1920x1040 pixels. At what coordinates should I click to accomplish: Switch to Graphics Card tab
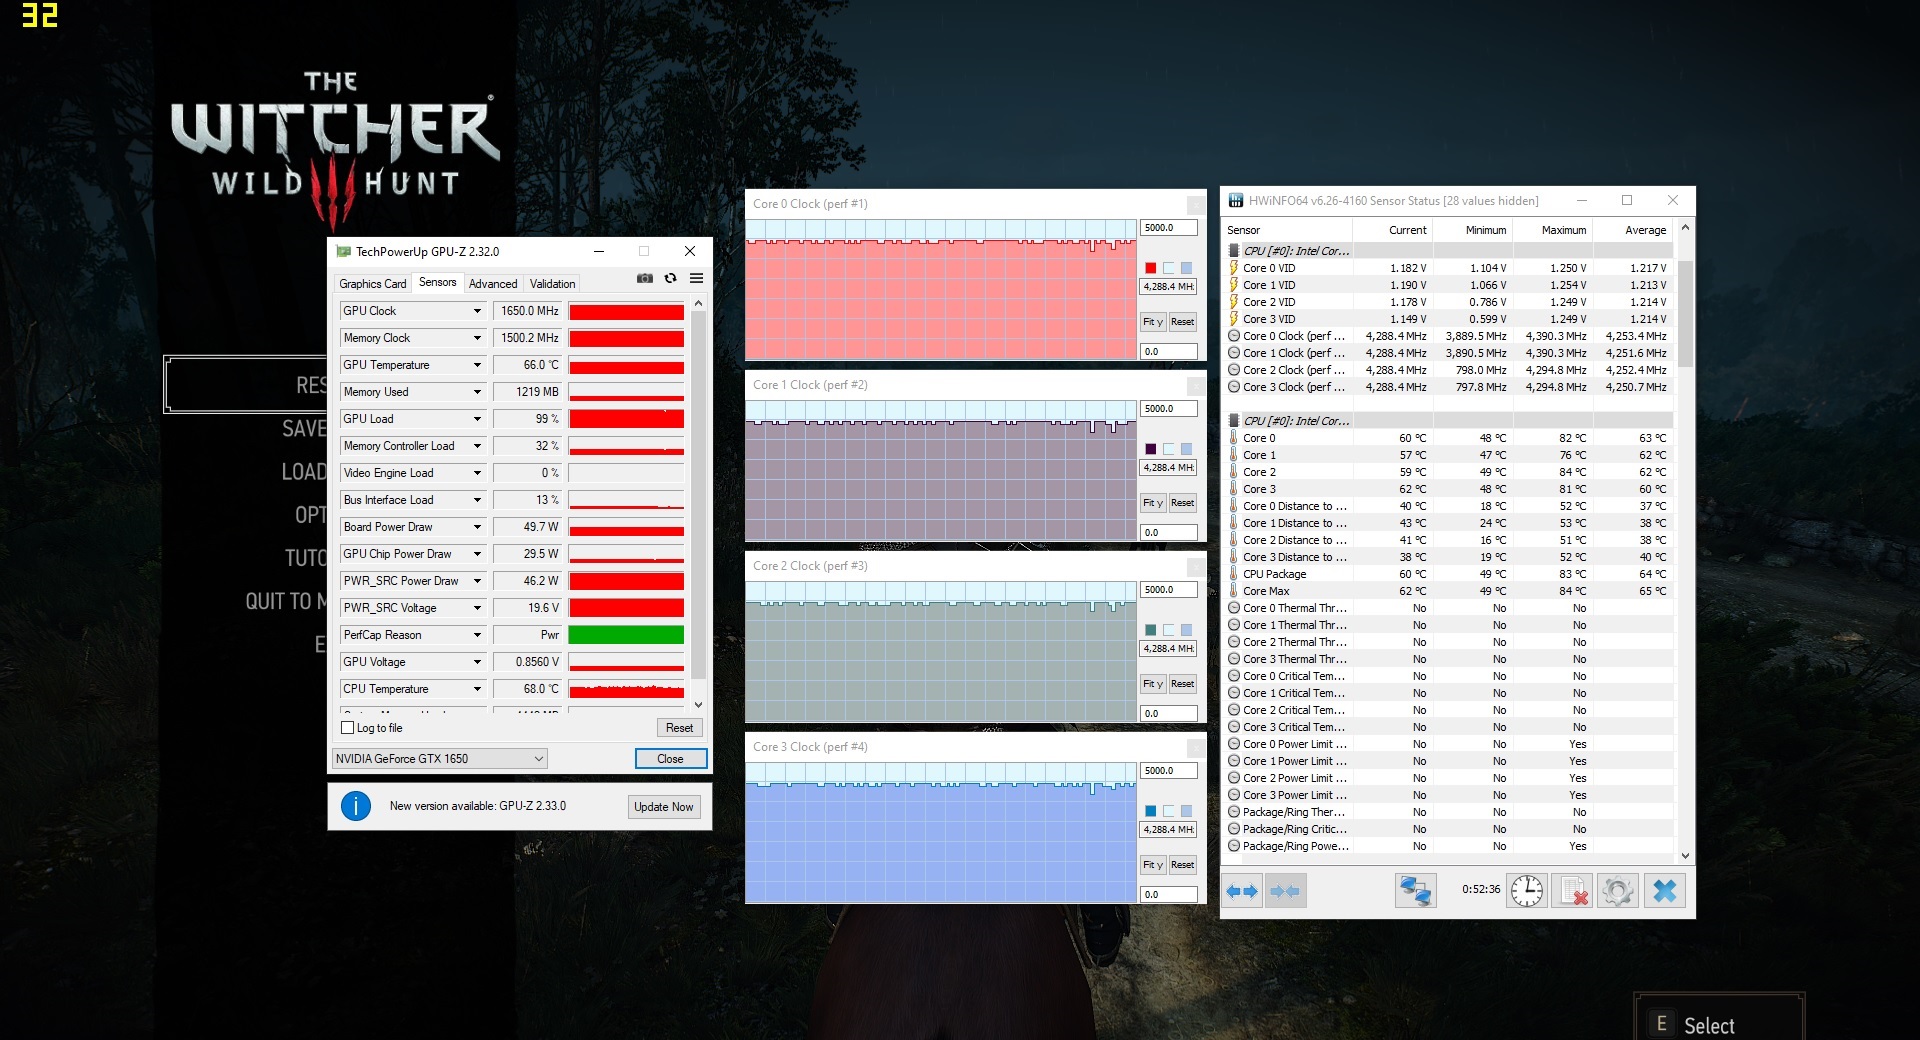(x=373, y=284)
